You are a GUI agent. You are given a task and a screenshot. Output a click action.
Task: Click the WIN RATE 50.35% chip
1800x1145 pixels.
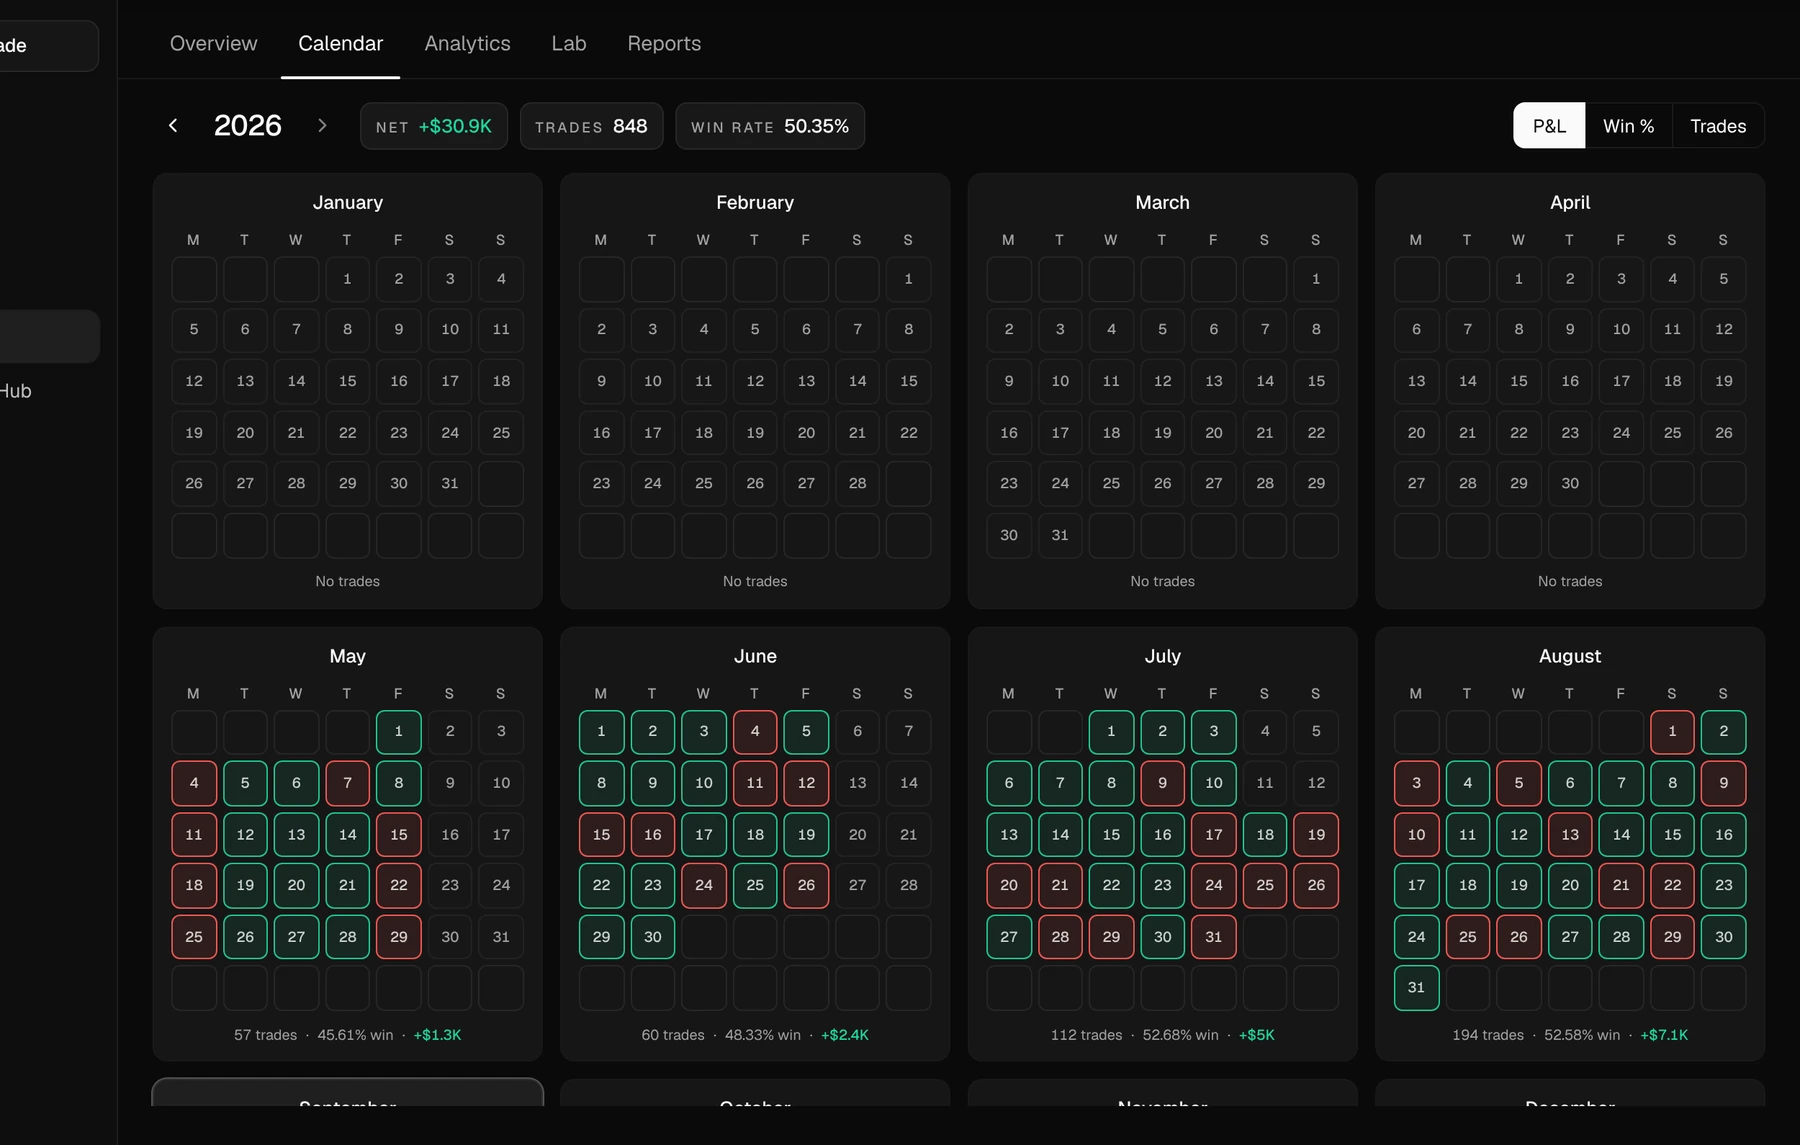(770, 126)
